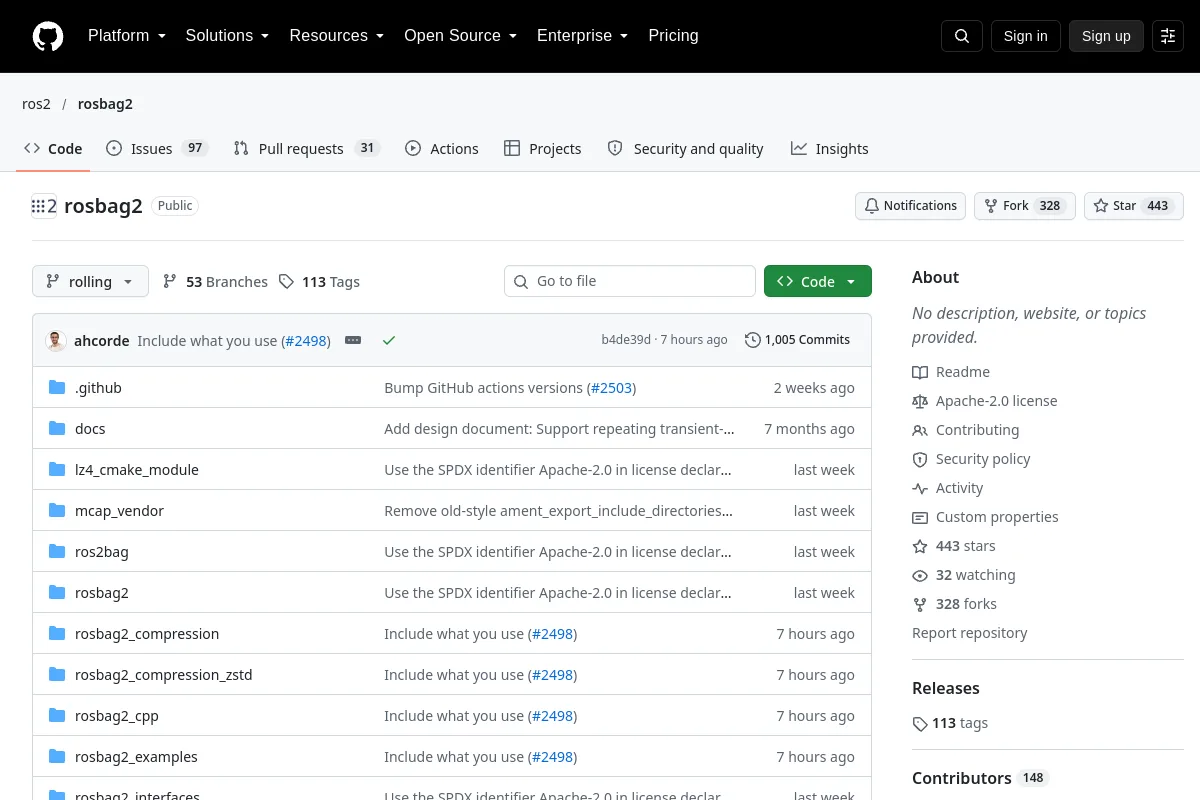
Task: Open pull request #2503 link
Action: pyautogui.click(x=611, y=388)
